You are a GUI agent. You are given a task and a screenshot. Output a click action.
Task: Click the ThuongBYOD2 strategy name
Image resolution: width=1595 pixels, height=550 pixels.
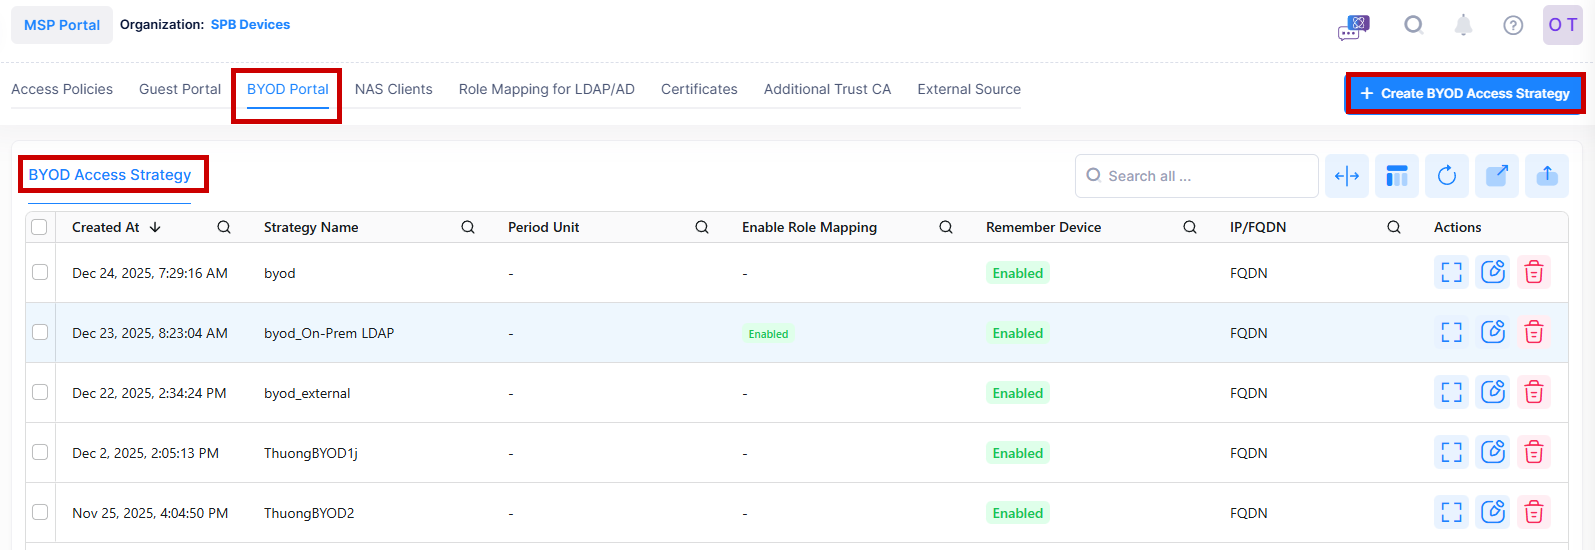[309, 513]
